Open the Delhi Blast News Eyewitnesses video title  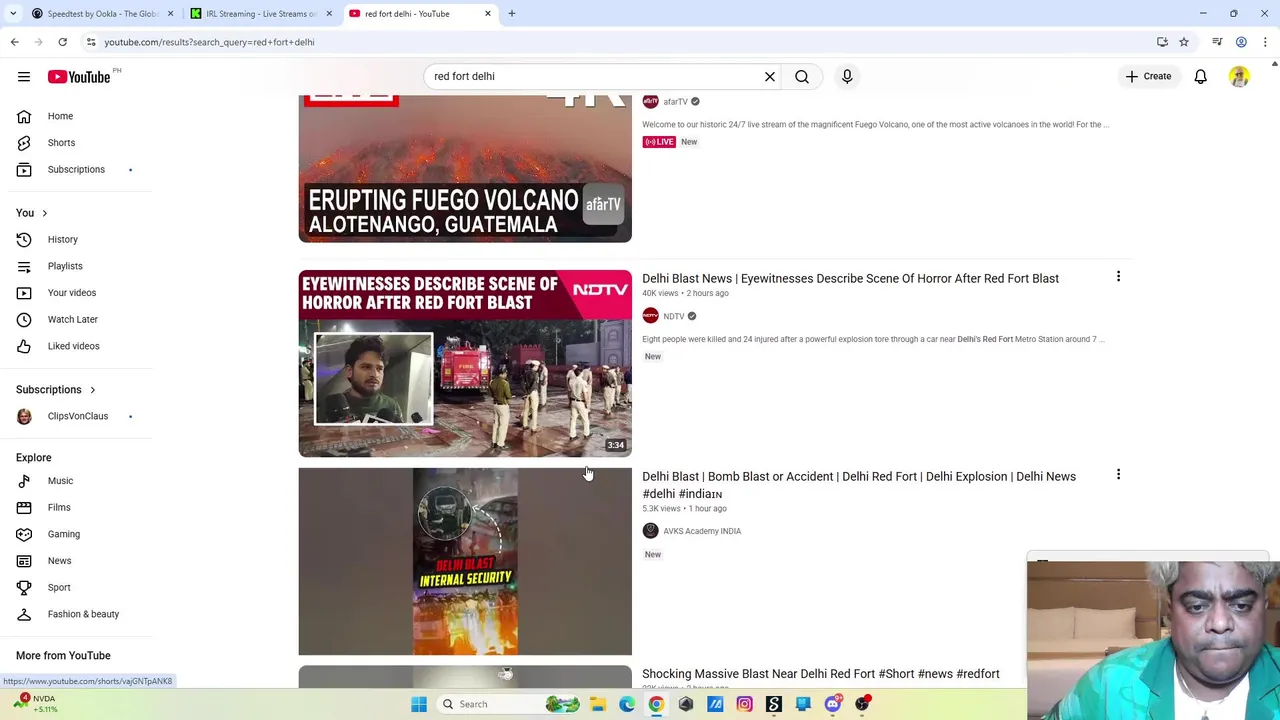[x=850, y=279]
